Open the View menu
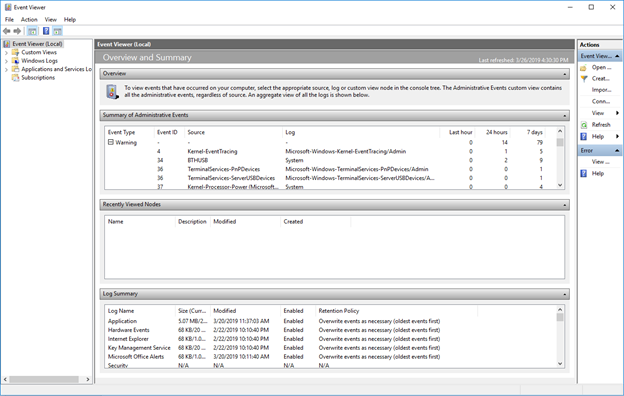The image size is (624, 396). pyautogui.click(x=51, y=20)
